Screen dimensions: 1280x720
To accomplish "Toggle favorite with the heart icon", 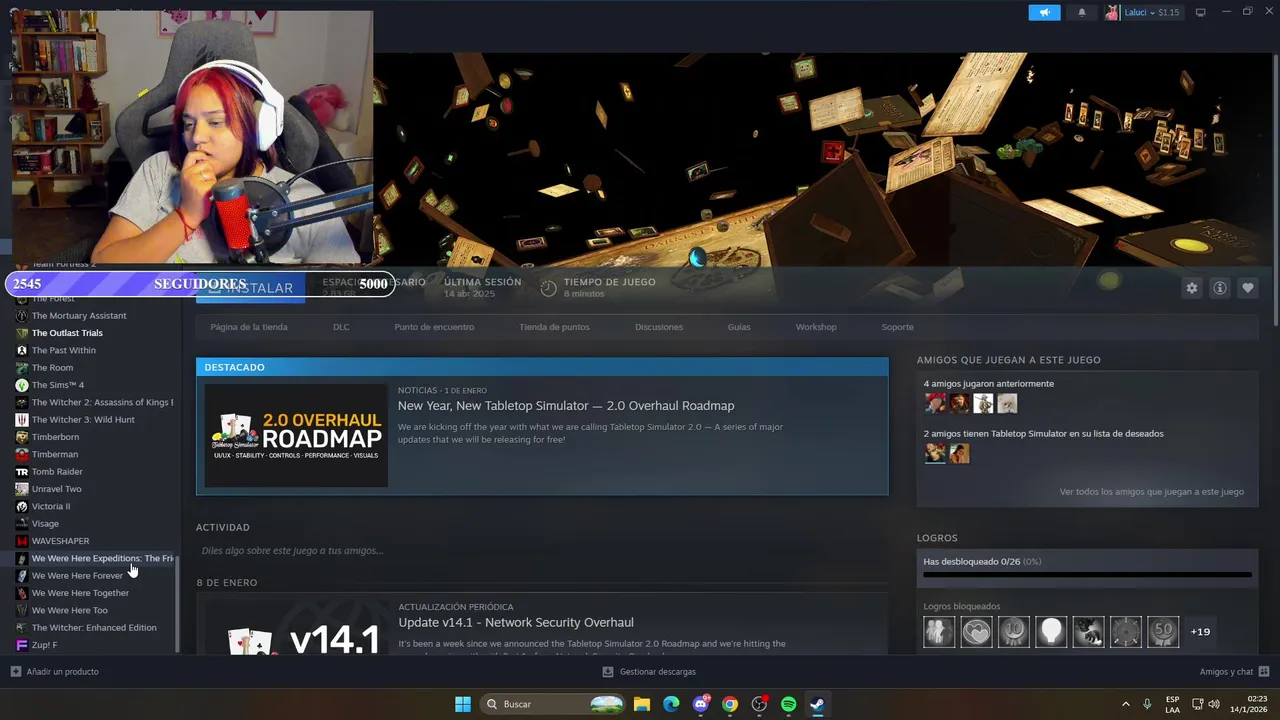I will point(1247,288).
